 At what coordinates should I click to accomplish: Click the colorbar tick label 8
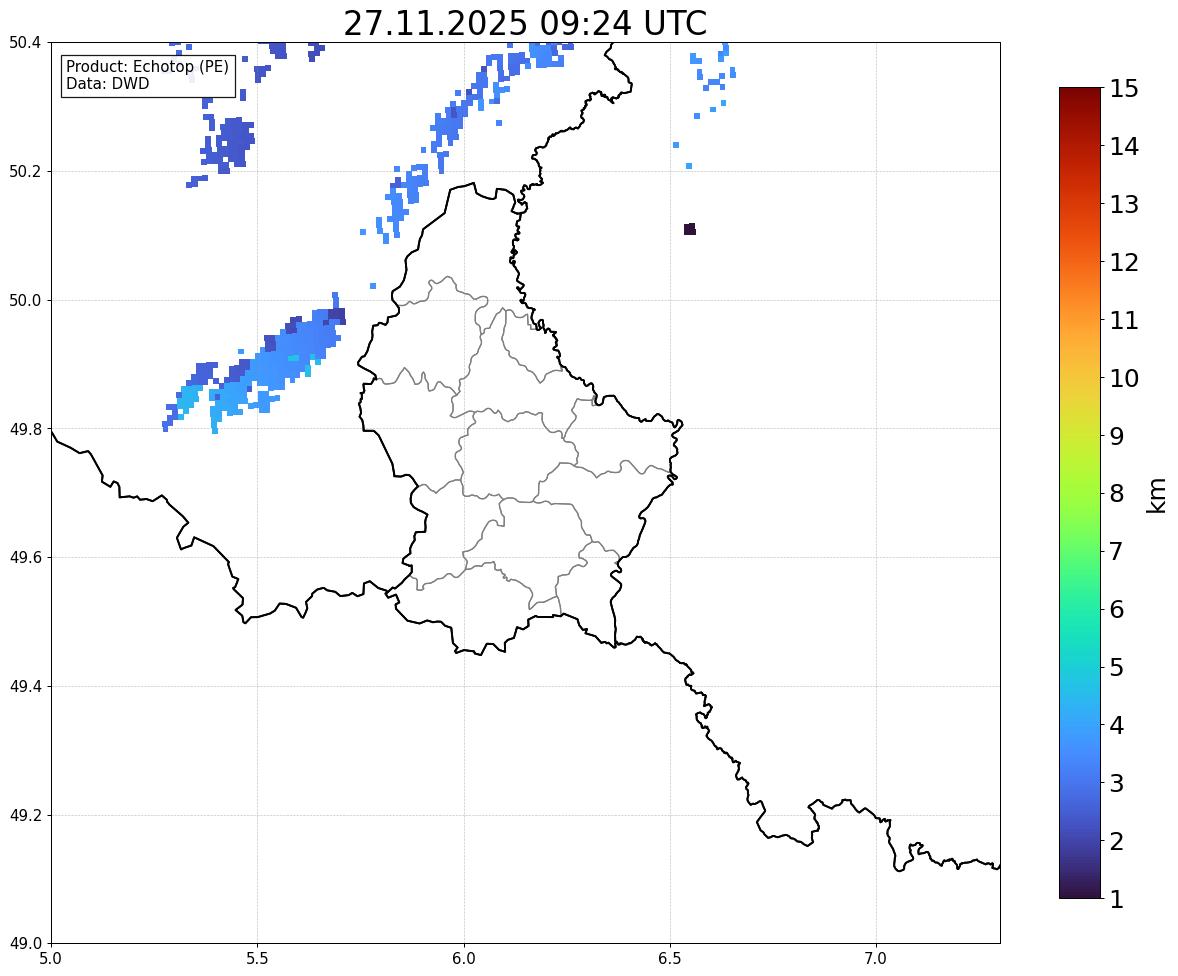pos(1117,494)
